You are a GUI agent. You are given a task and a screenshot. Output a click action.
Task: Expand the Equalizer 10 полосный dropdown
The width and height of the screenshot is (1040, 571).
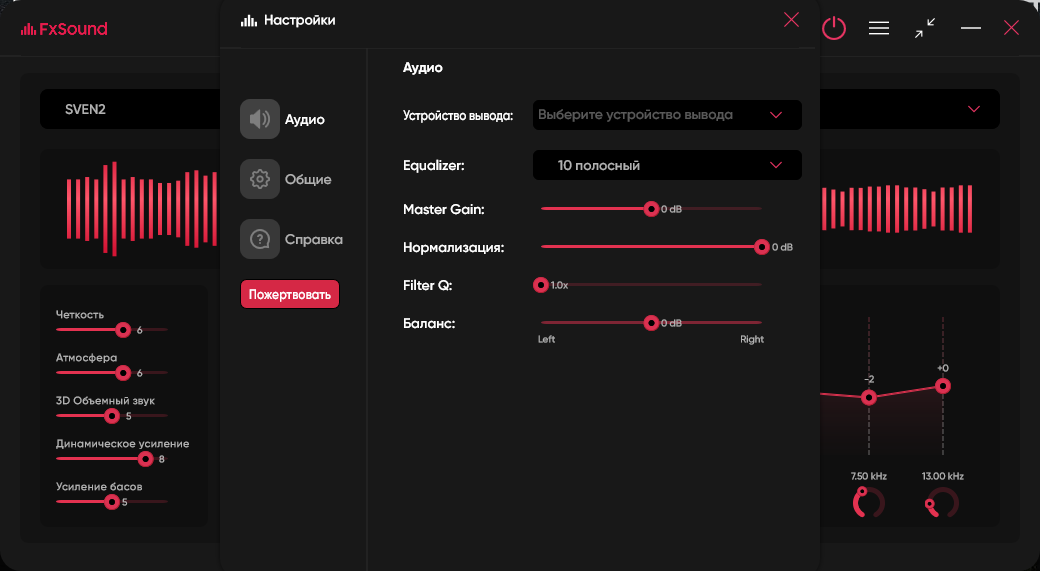tap(667, 165)
